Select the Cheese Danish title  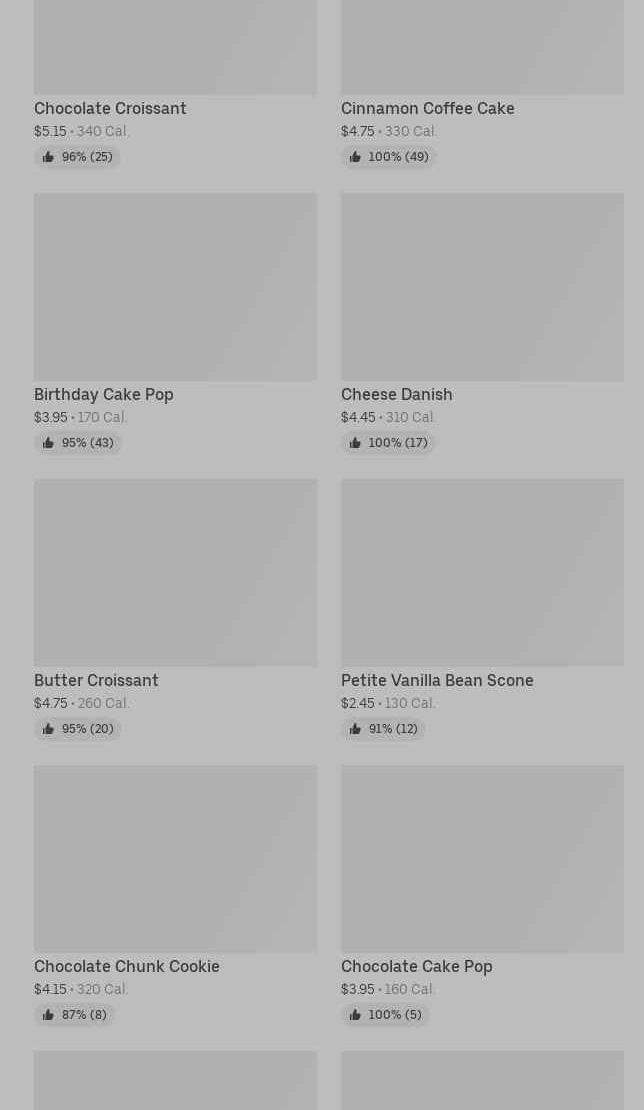click(x=396, y=394)
